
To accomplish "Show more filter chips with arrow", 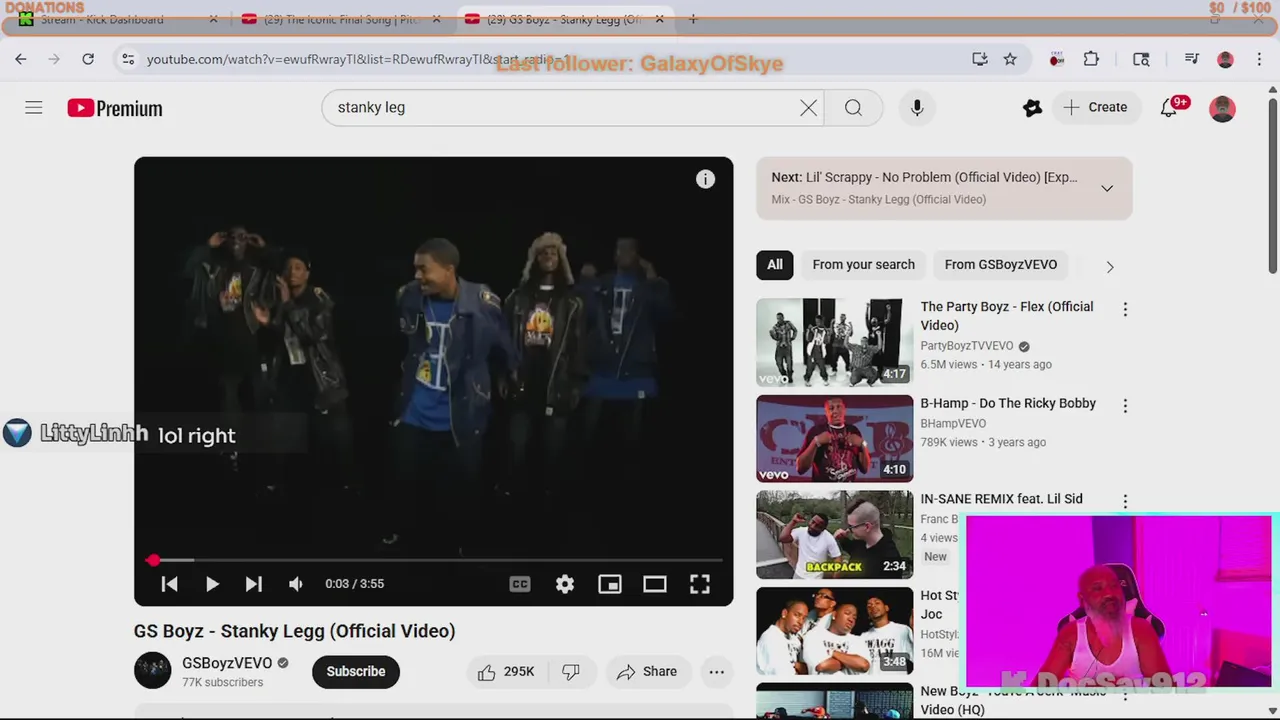I will (x=1110, y=267).
